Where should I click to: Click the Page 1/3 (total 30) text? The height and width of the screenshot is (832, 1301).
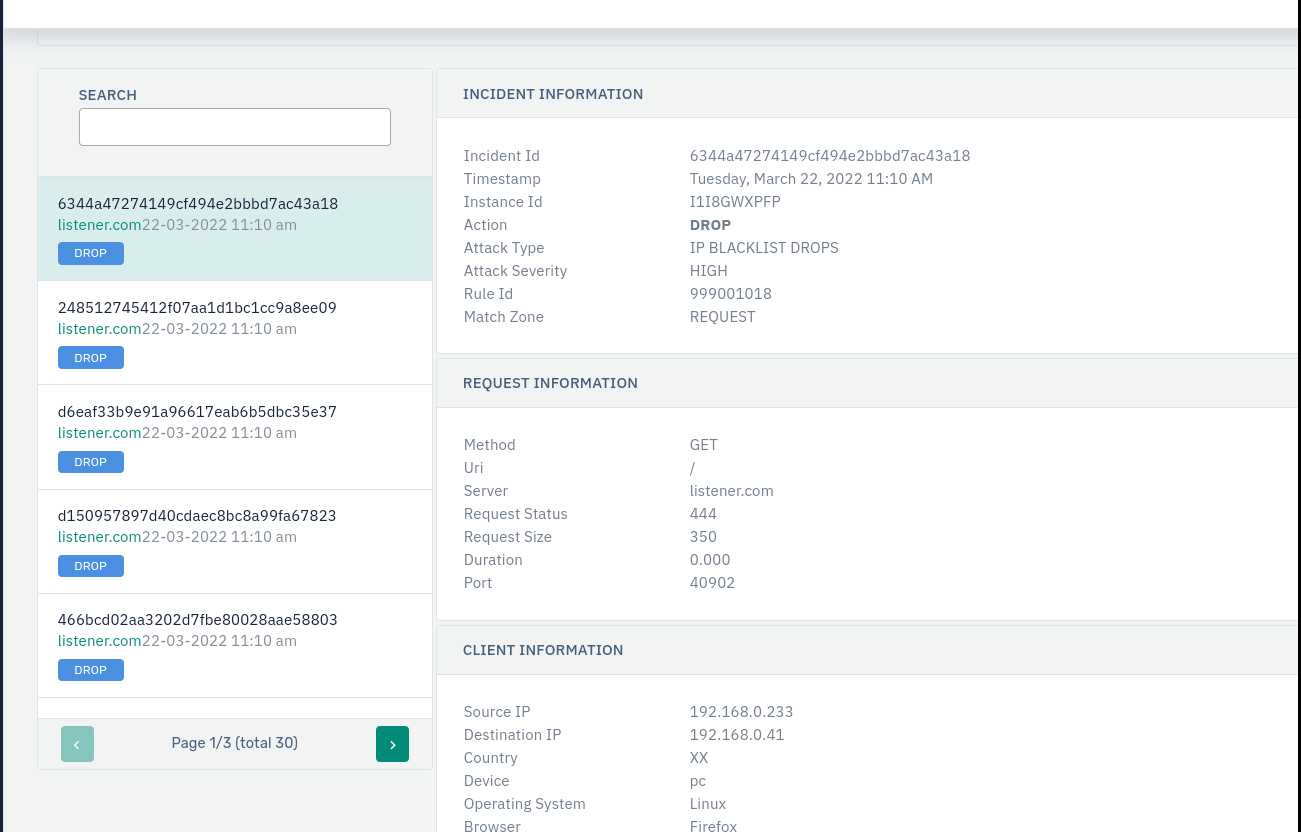point(235,743)
